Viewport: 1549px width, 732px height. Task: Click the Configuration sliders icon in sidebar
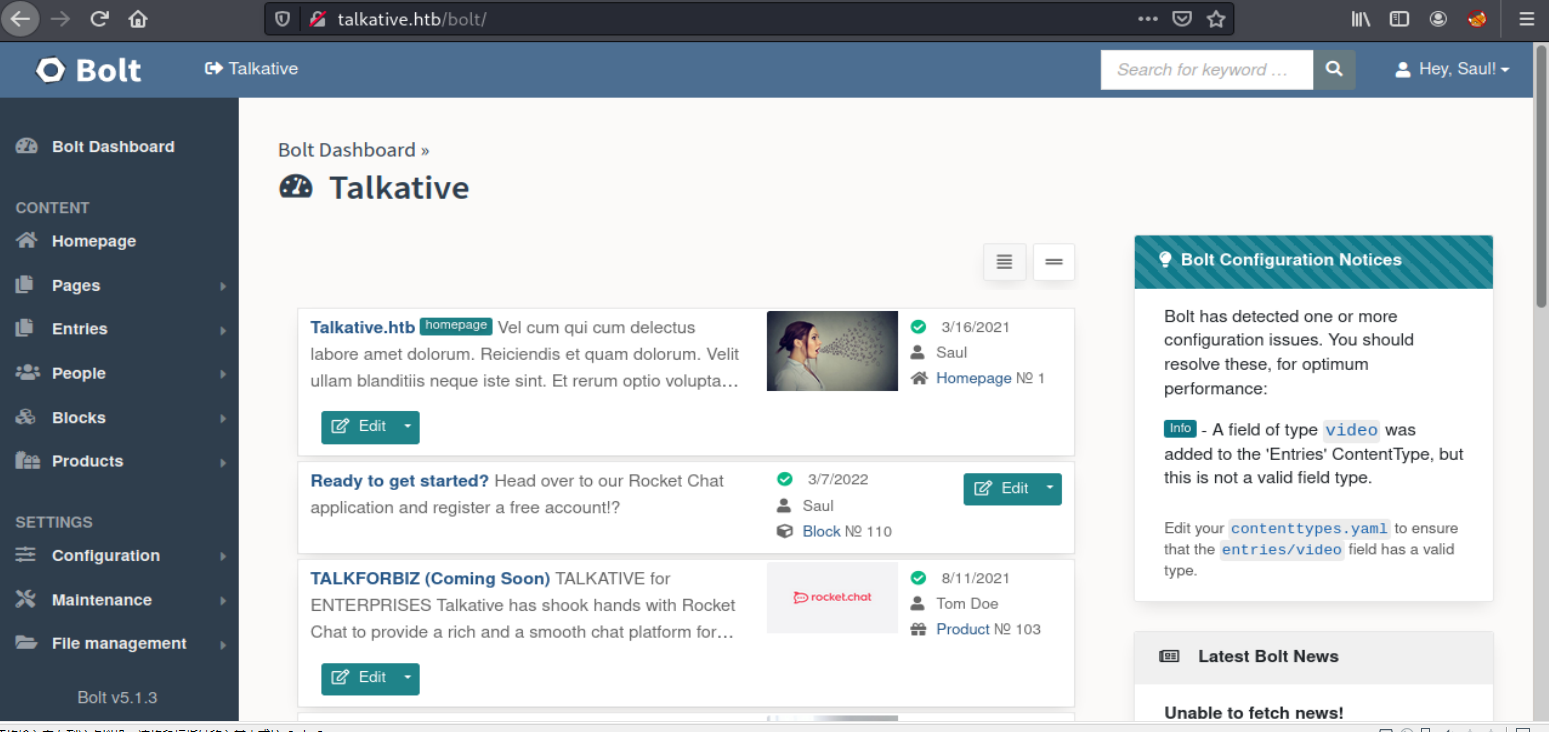[x=25, y=555]
